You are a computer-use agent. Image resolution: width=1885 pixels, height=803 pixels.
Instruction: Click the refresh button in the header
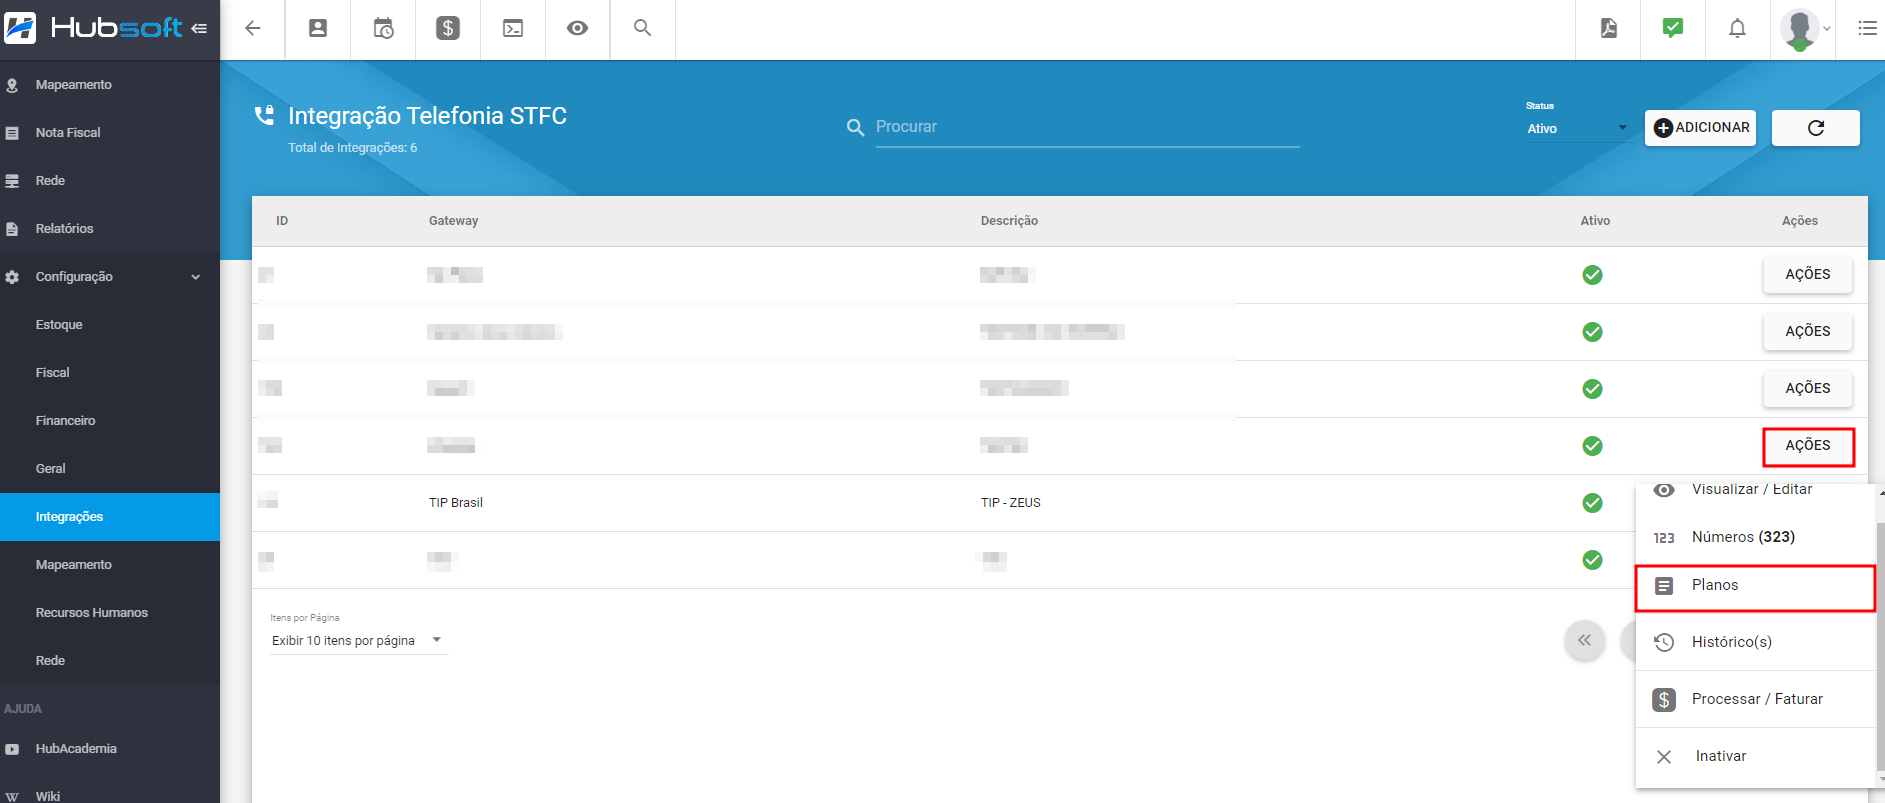(x=1816, y=128)
